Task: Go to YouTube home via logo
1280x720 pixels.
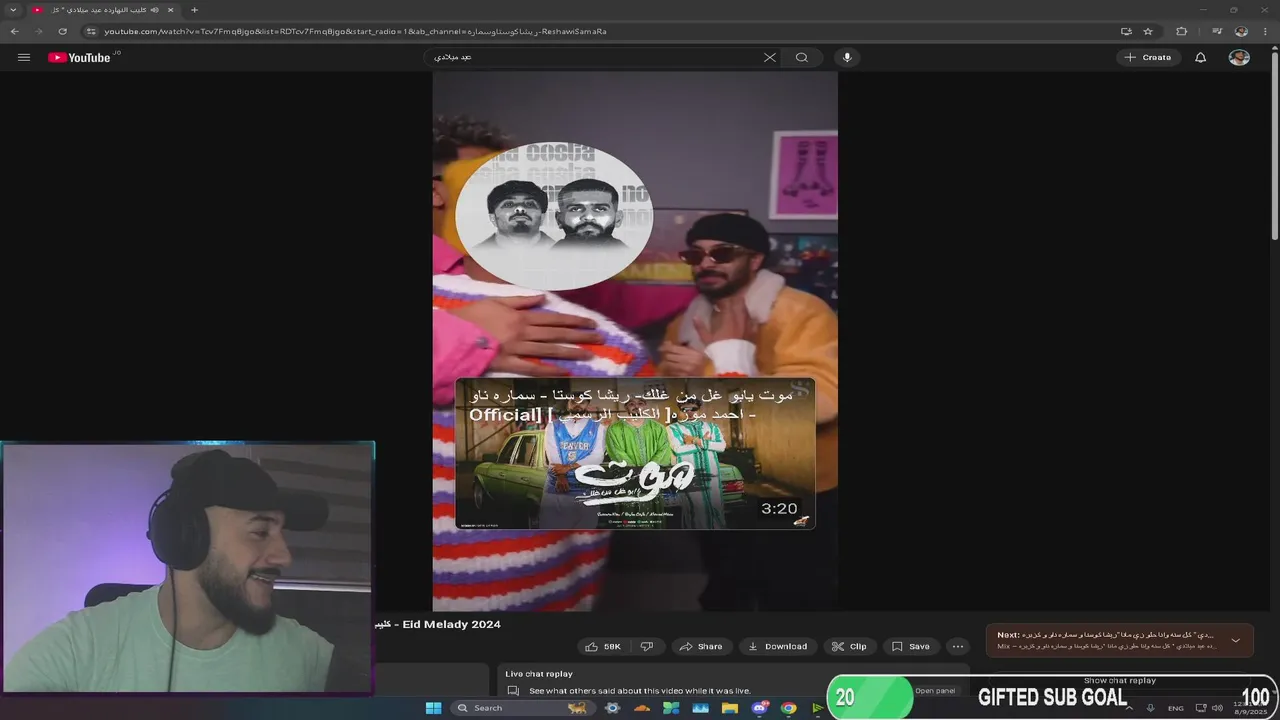Action: click(x=79, y=57)
